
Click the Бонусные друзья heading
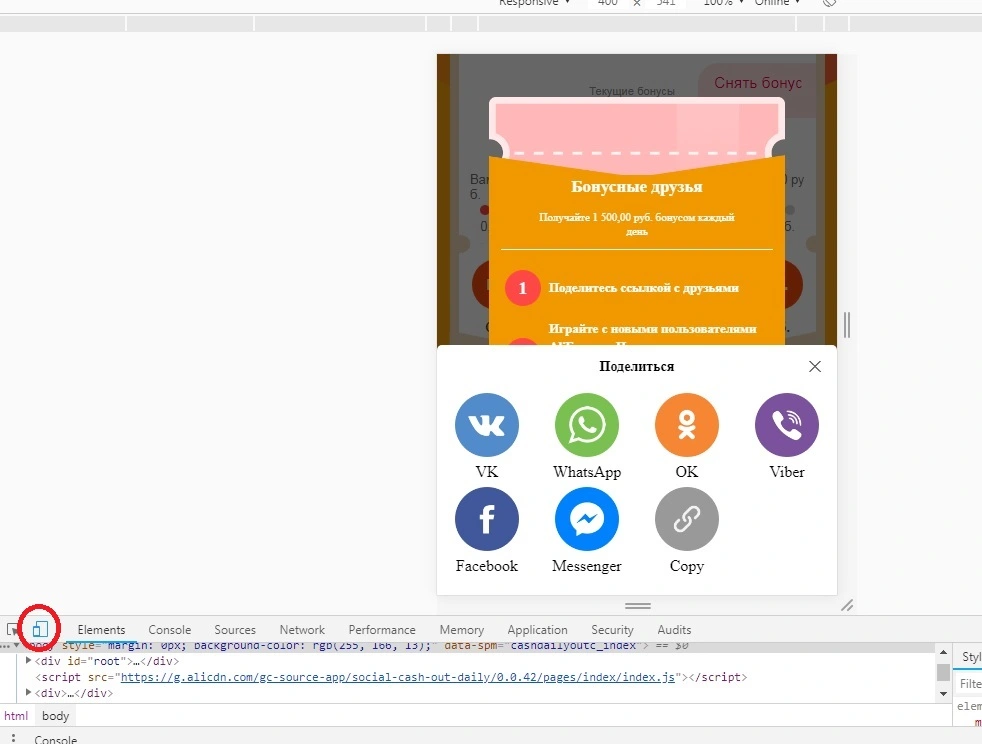coord(637,187)
